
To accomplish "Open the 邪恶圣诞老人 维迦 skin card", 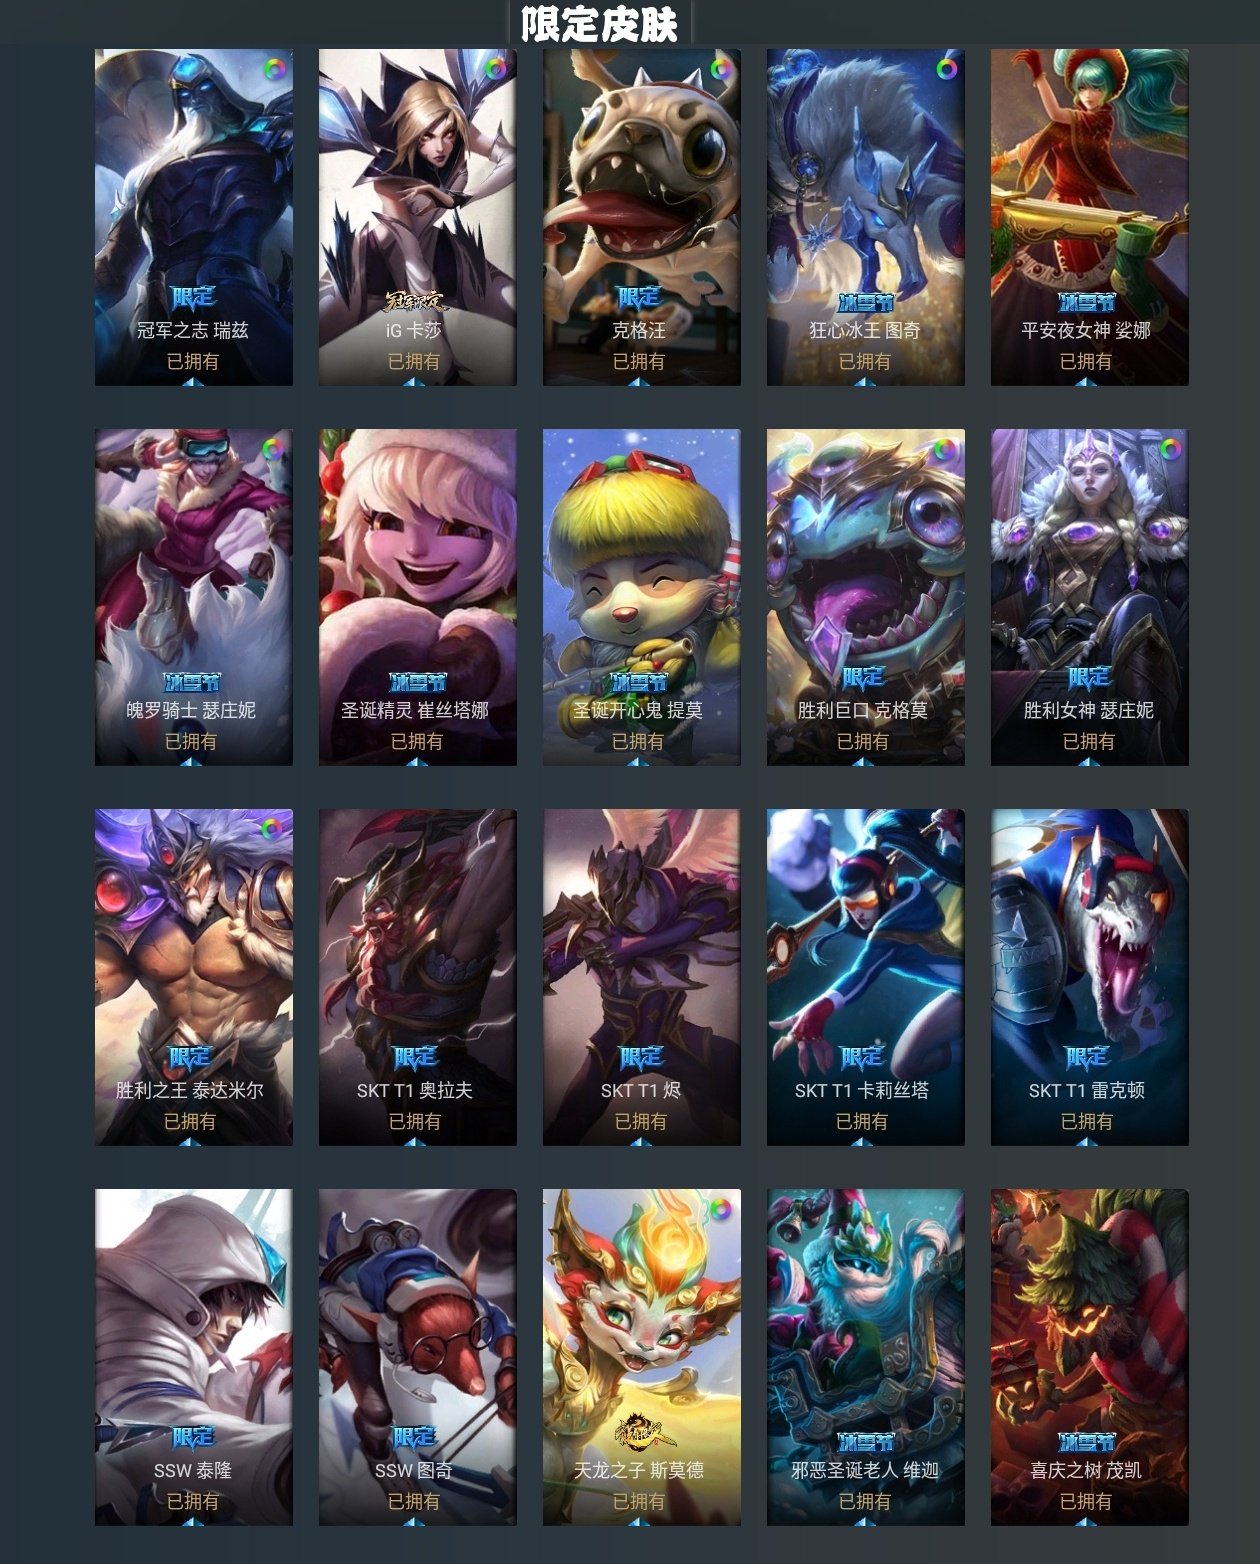I will [x=866, y=1357].
